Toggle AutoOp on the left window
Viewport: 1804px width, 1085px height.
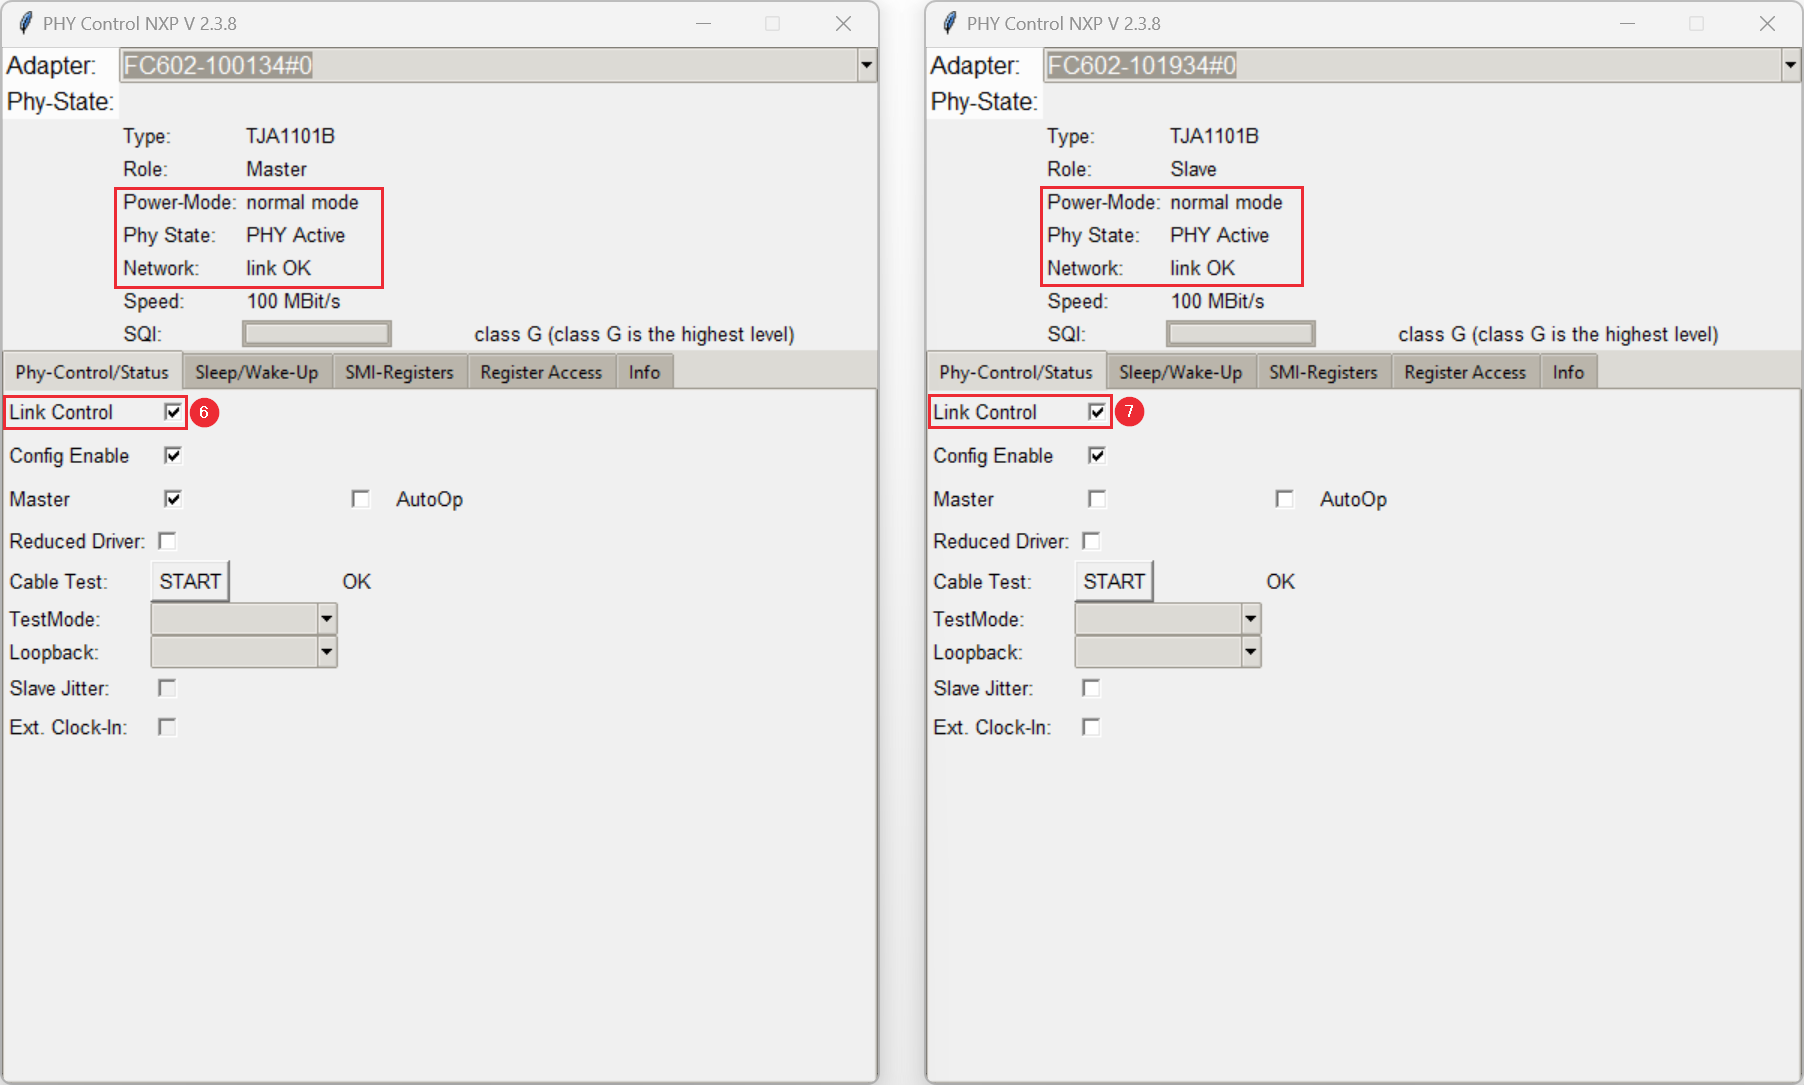point(360,498)
